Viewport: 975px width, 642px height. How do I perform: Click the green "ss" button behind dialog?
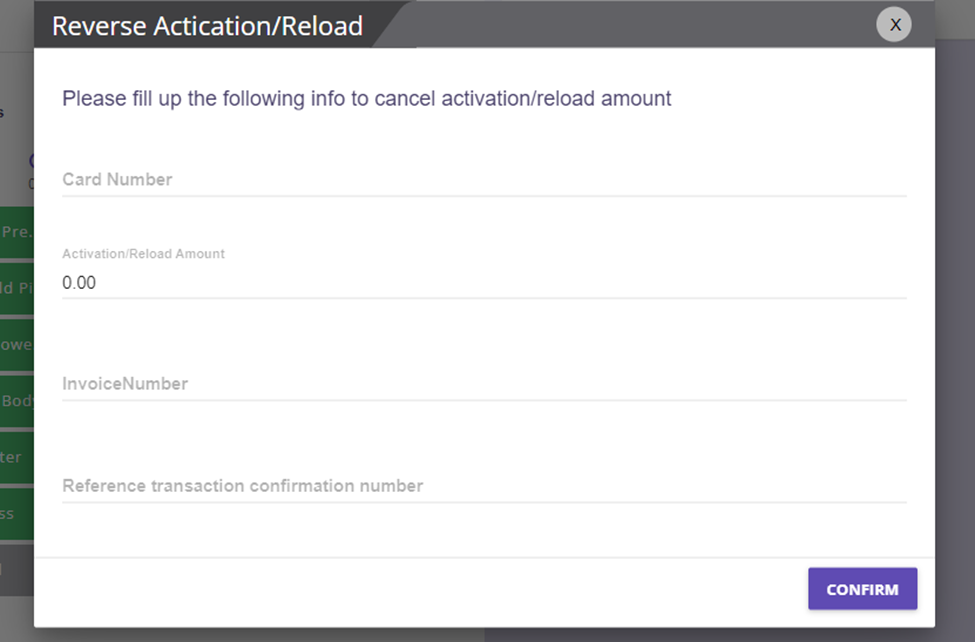(x=17, y=513)
